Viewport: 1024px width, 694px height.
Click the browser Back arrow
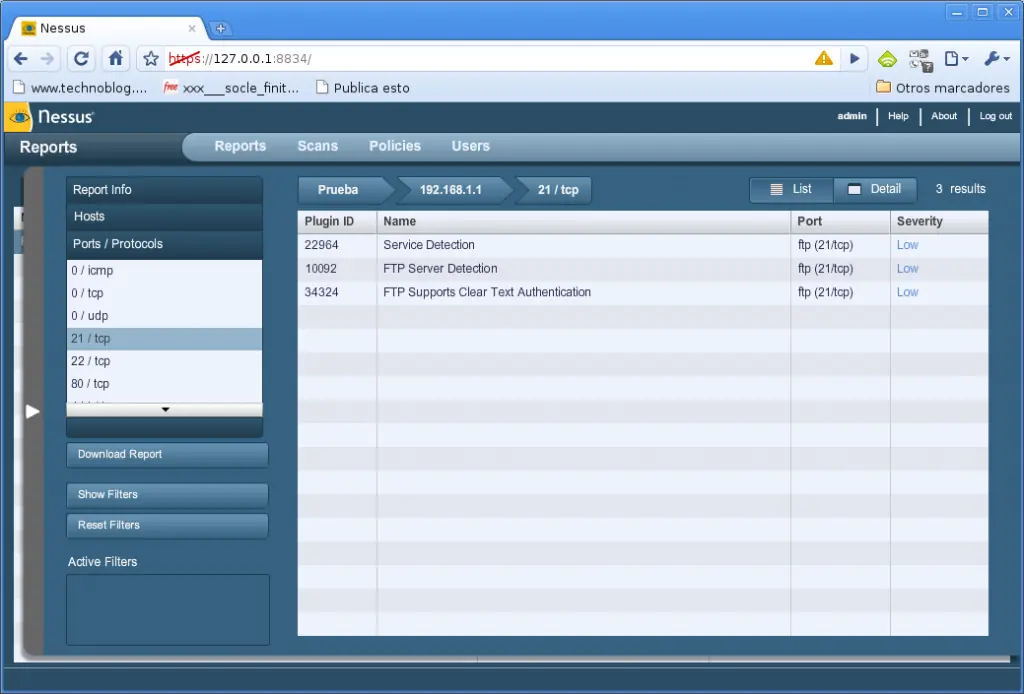(x=21, y=59)
